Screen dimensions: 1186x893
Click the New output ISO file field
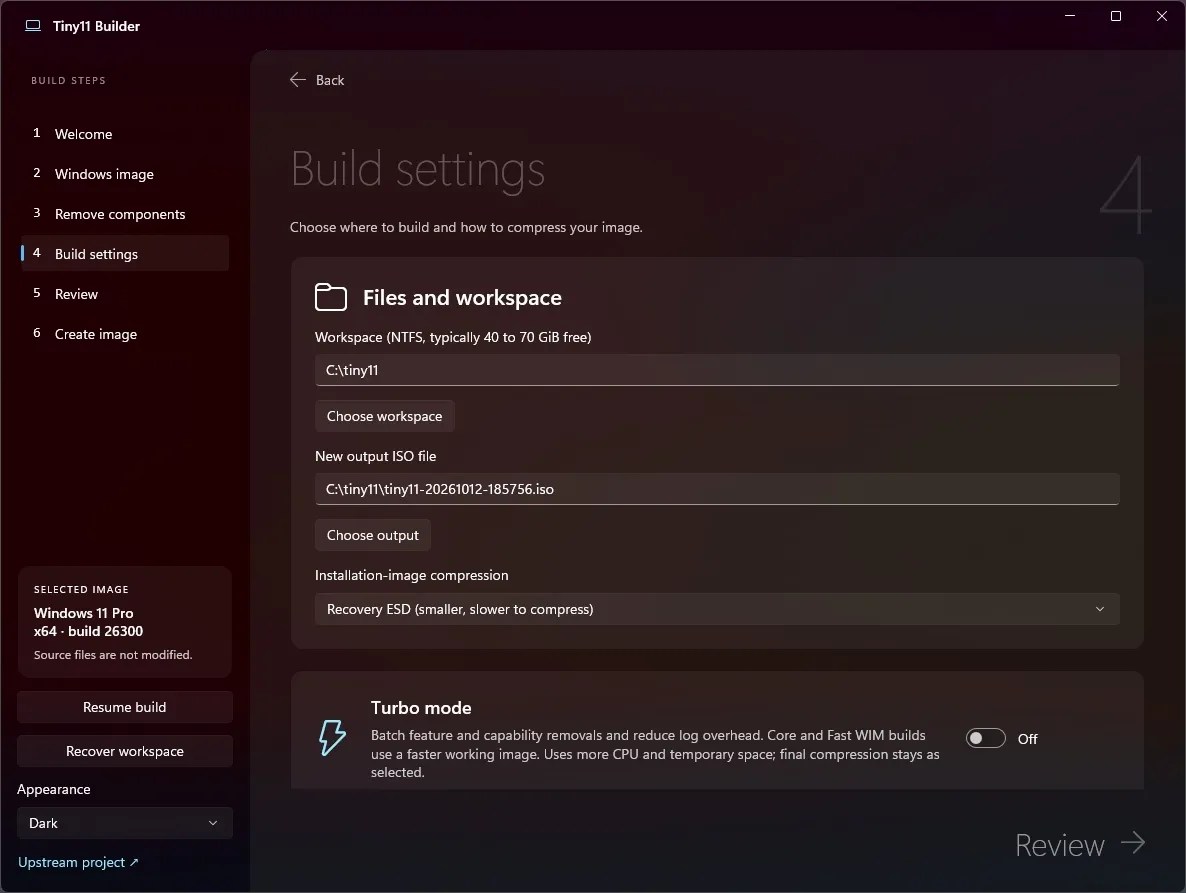pos(716,489)
